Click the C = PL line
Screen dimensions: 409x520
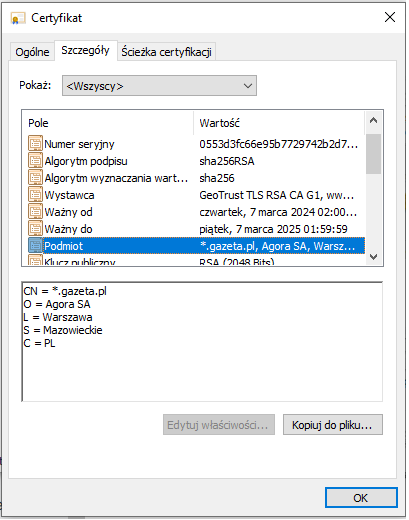(39, 343)
